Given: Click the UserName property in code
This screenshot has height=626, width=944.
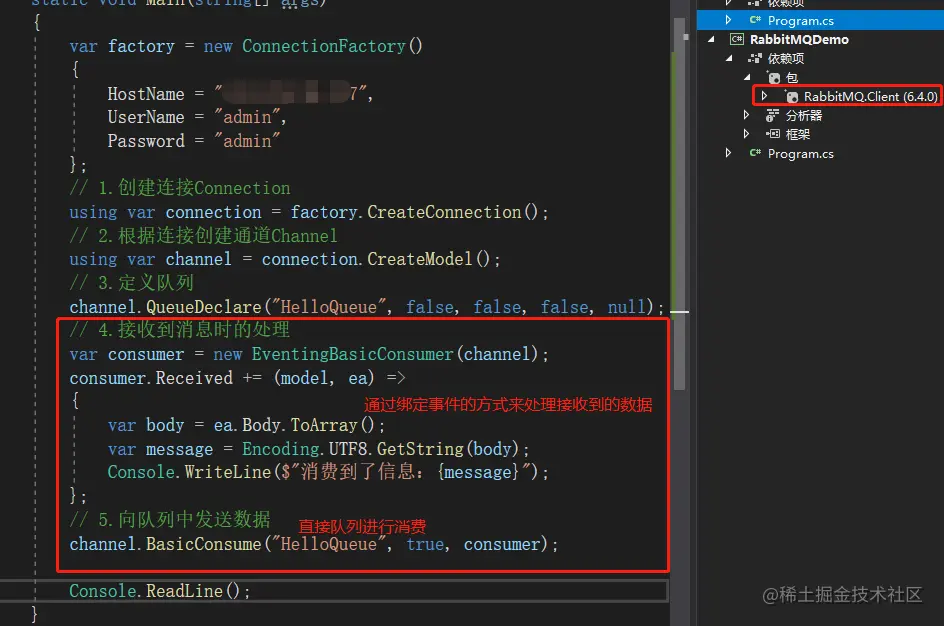Looking at the screenshot, I should click(x=146, y=117).
